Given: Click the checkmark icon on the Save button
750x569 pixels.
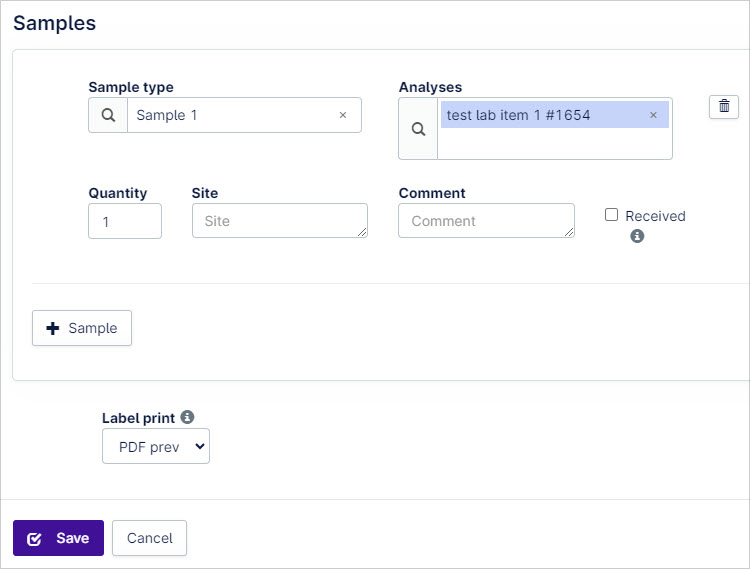Looking at the screenshot, I should [34, 539].
